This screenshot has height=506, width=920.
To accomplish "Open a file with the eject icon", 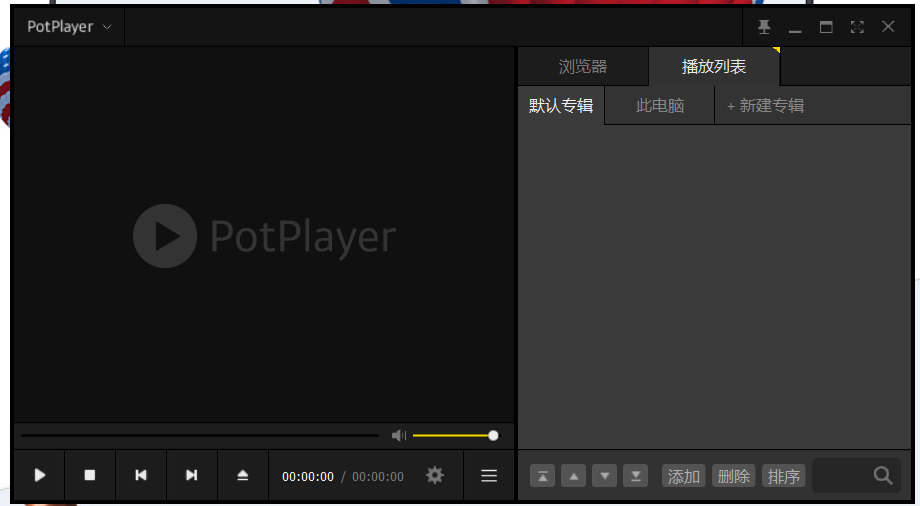I will tap(243, 475).
